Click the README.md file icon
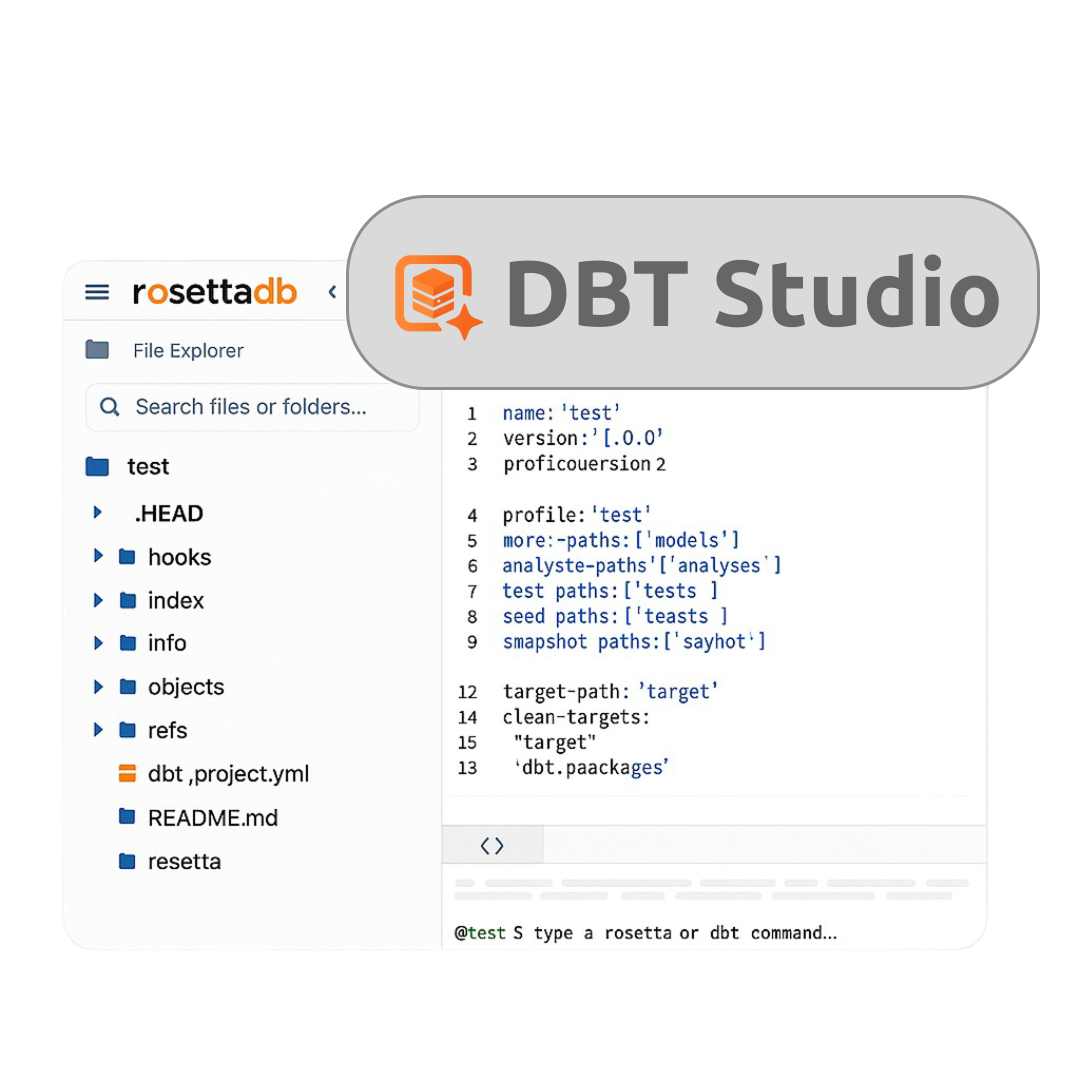Image resolution: width=1080 pixels, height=1080 pixels. [127, 817]
